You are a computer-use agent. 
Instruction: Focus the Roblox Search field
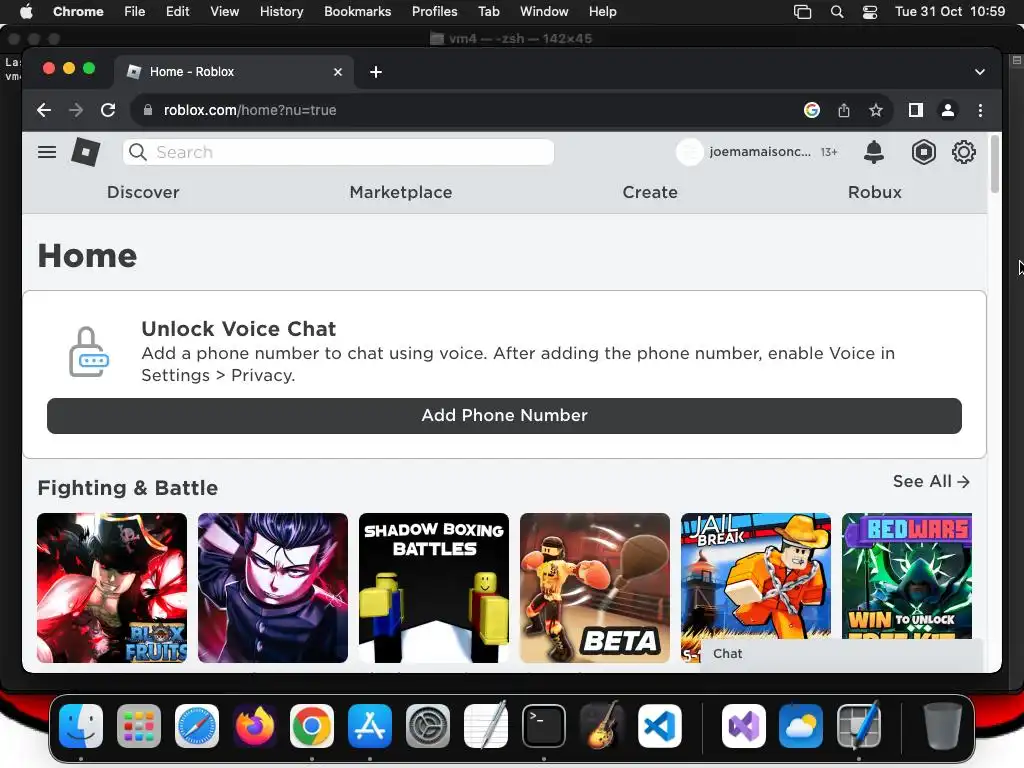point(338,152)
